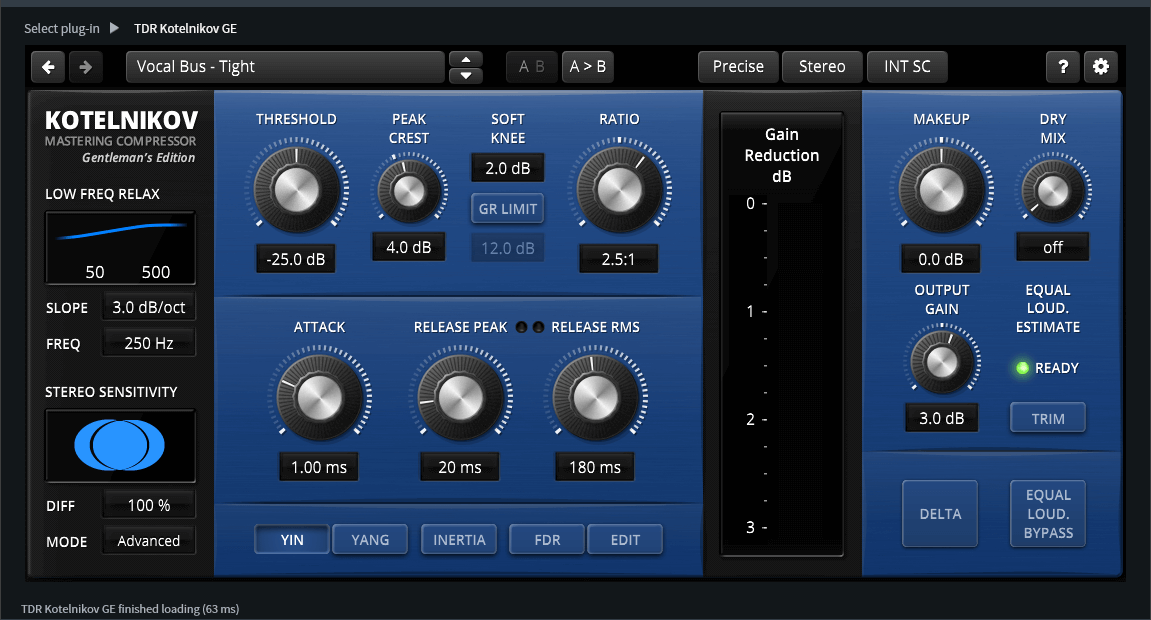Screen dimensions: 1151x620
Task: Toggle the INERTIA button
Action: click(x=459, y=540)
